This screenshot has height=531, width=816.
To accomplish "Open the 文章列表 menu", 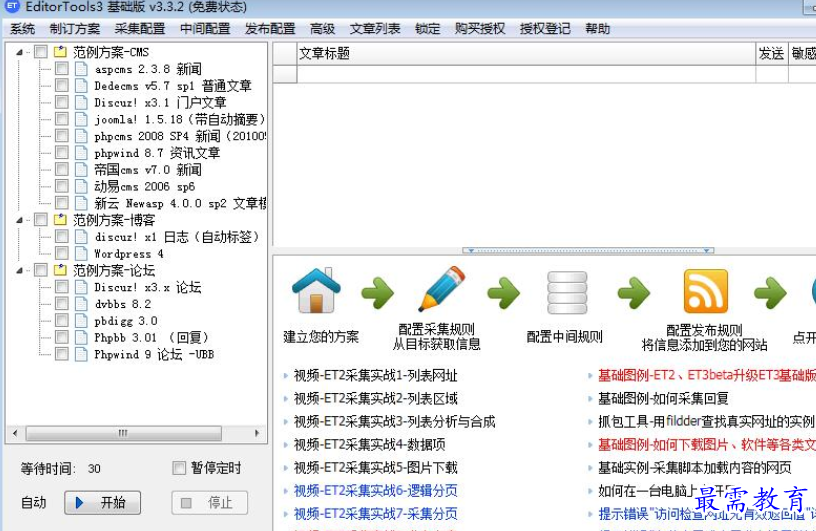I will [x=375, y=29].
